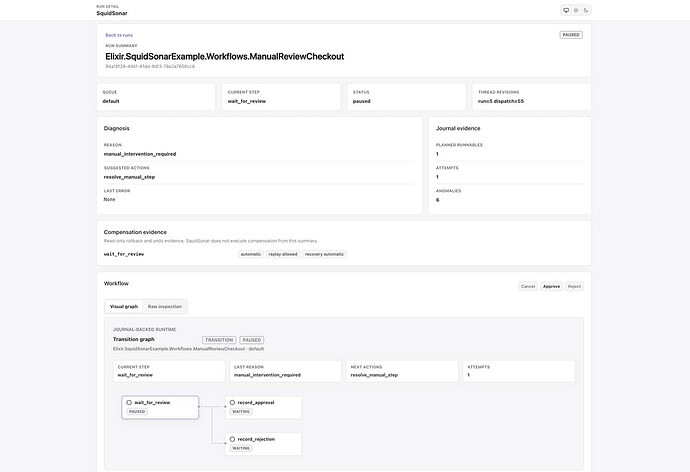Reject the manual review step
This screenshot has height=472, width=690.
coord(574,286)
